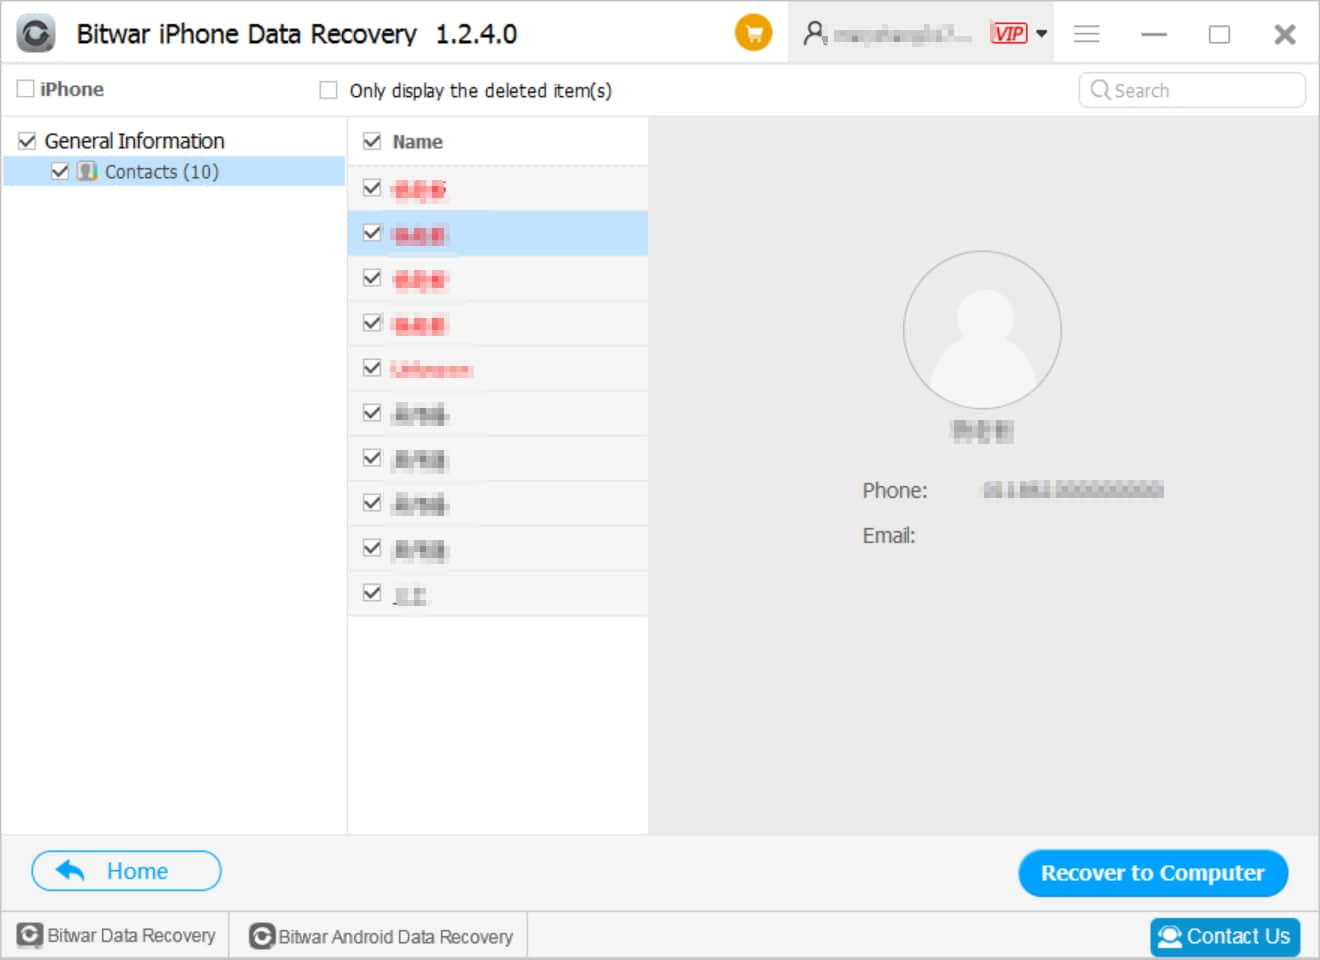Expand the account dropdown arrow
1320x960 pixels.
pyautogui.click(x=1041, y=34)
